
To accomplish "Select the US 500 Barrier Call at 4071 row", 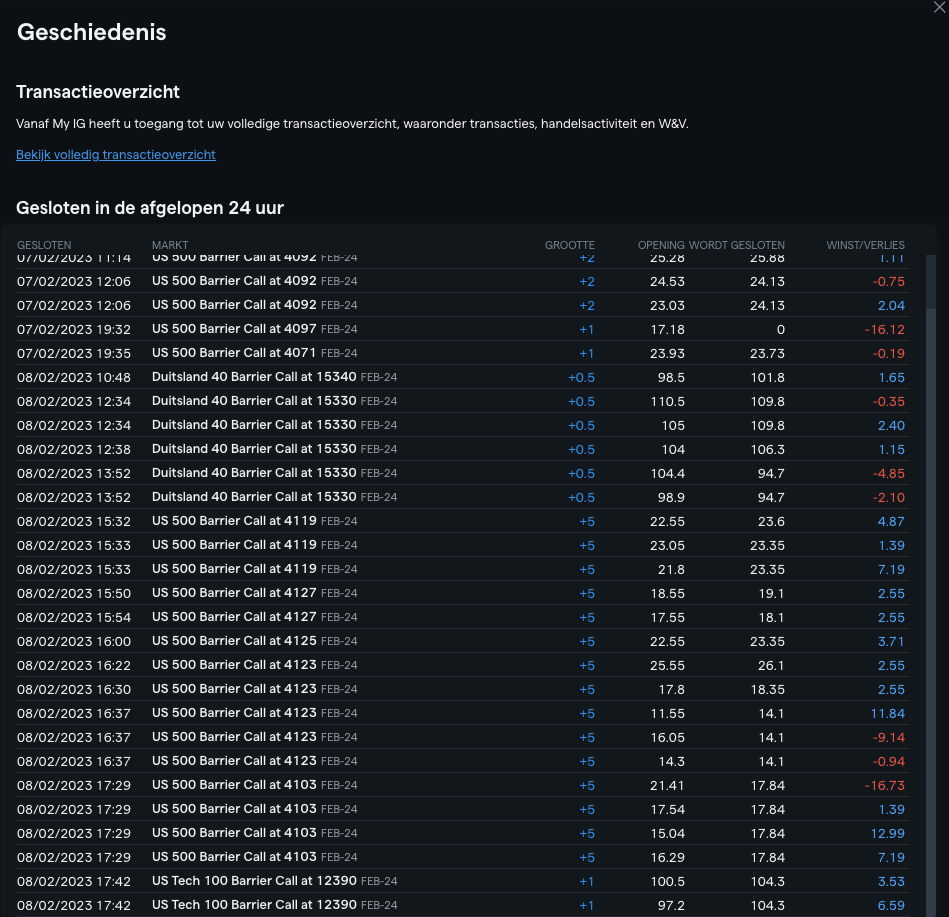I will (x=234, y=353).
